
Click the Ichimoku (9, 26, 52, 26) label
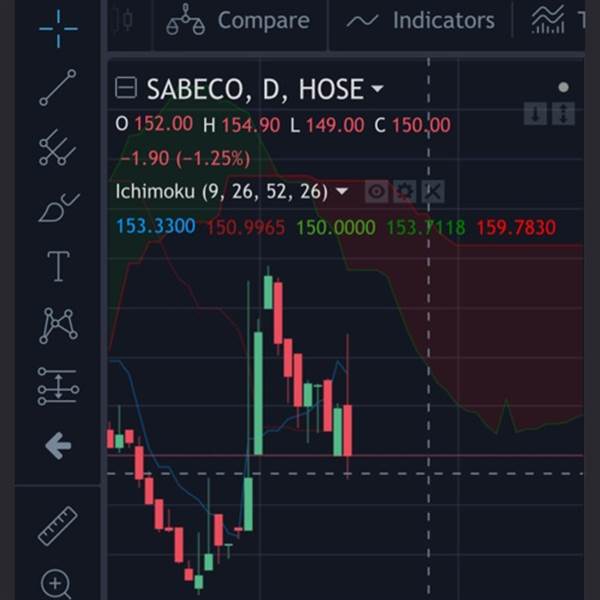[x=222, y=191]
